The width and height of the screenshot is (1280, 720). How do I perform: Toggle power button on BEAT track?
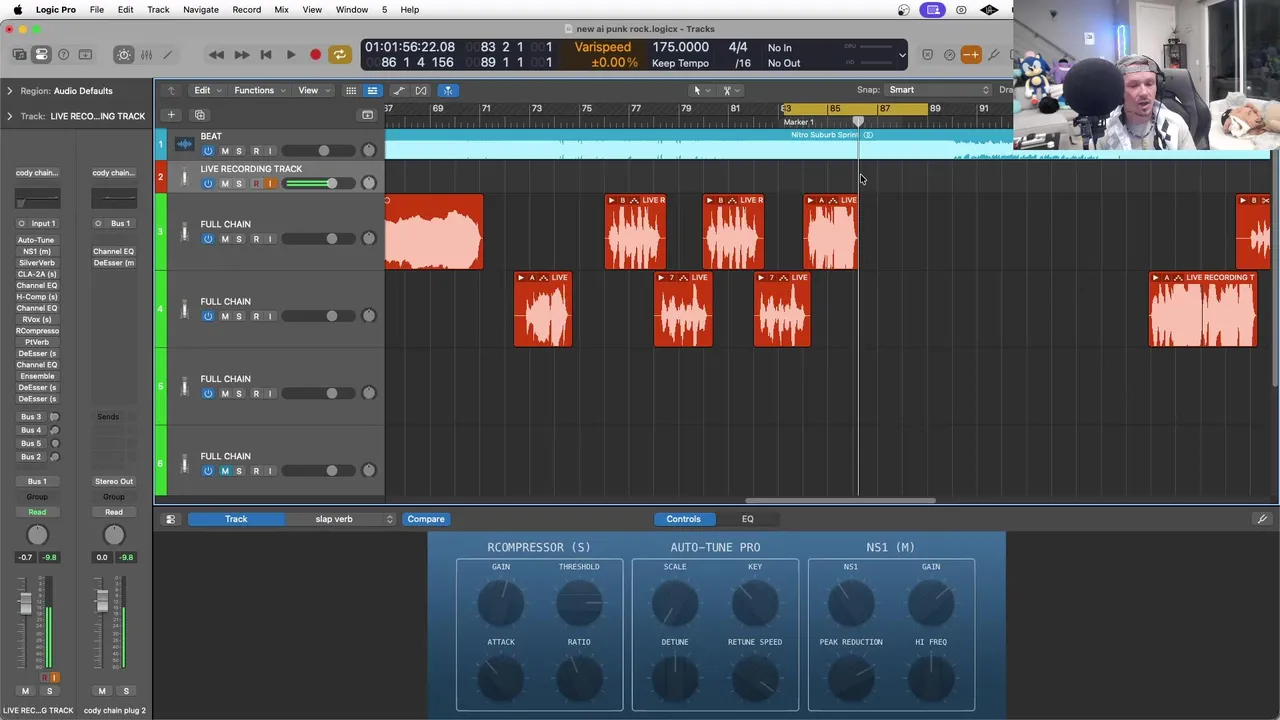point(208,151)
